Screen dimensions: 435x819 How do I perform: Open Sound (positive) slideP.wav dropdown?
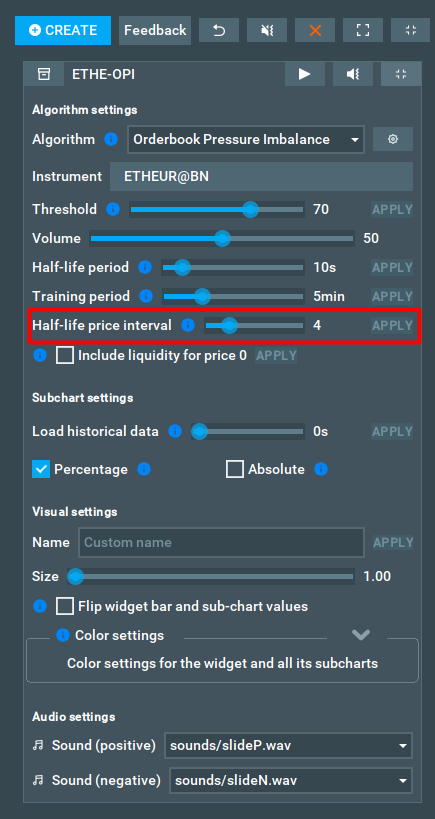[x=288, y=745]
